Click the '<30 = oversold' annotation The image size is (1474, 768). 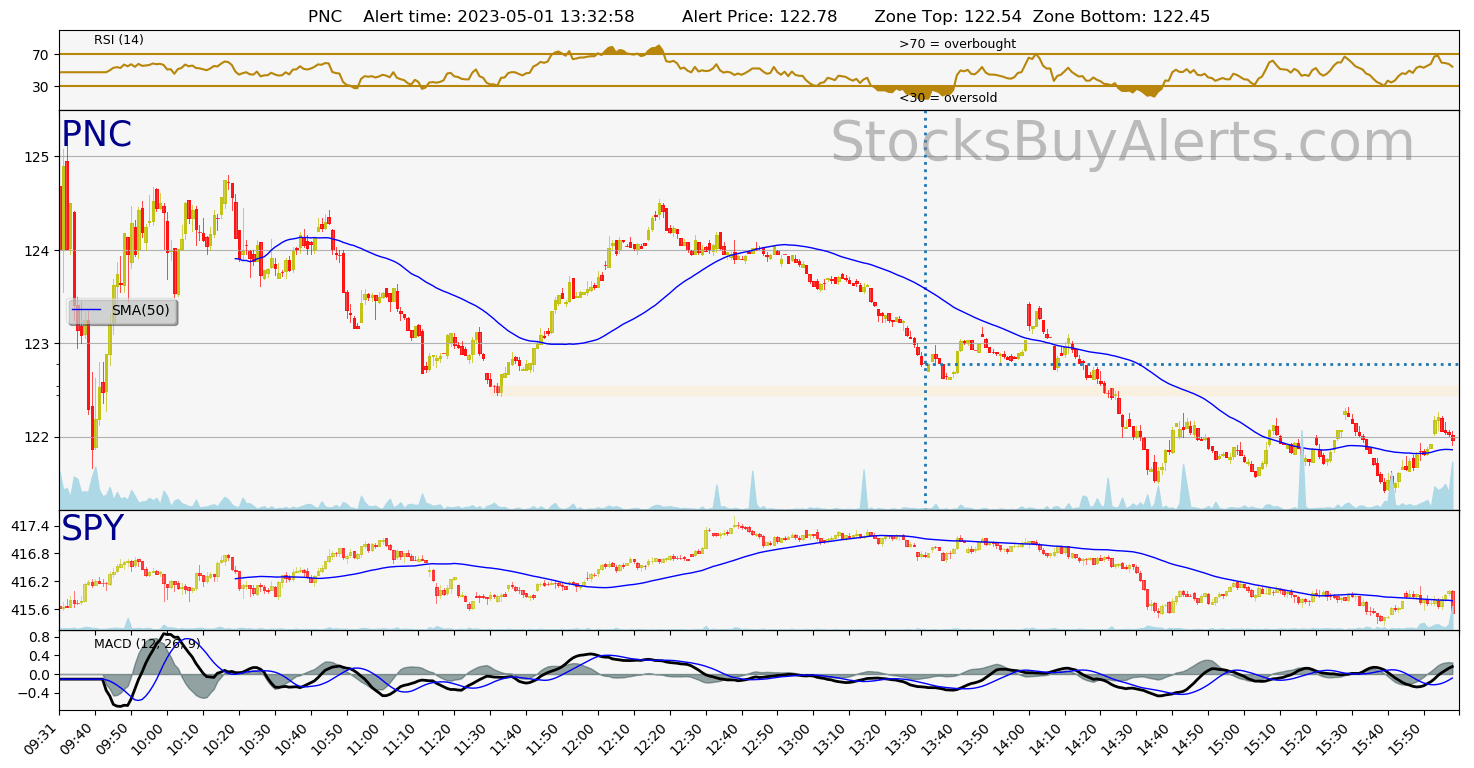[948, 98]
